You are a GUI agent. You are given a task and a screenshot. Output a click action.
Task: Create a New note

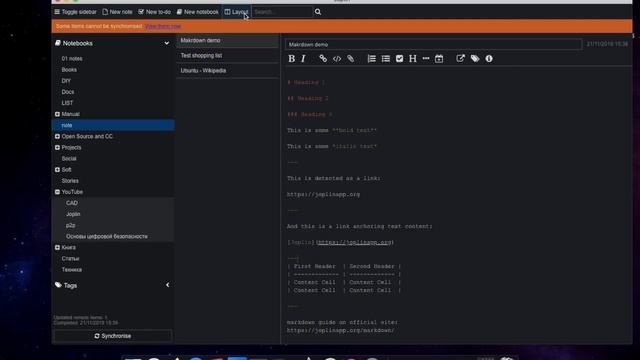[117, 12]
